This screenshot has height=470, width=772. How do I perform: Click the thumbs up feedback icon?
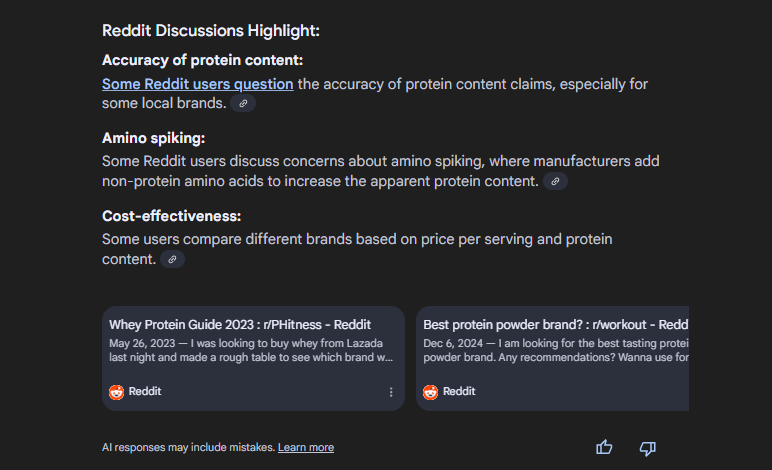click(604, 447)
